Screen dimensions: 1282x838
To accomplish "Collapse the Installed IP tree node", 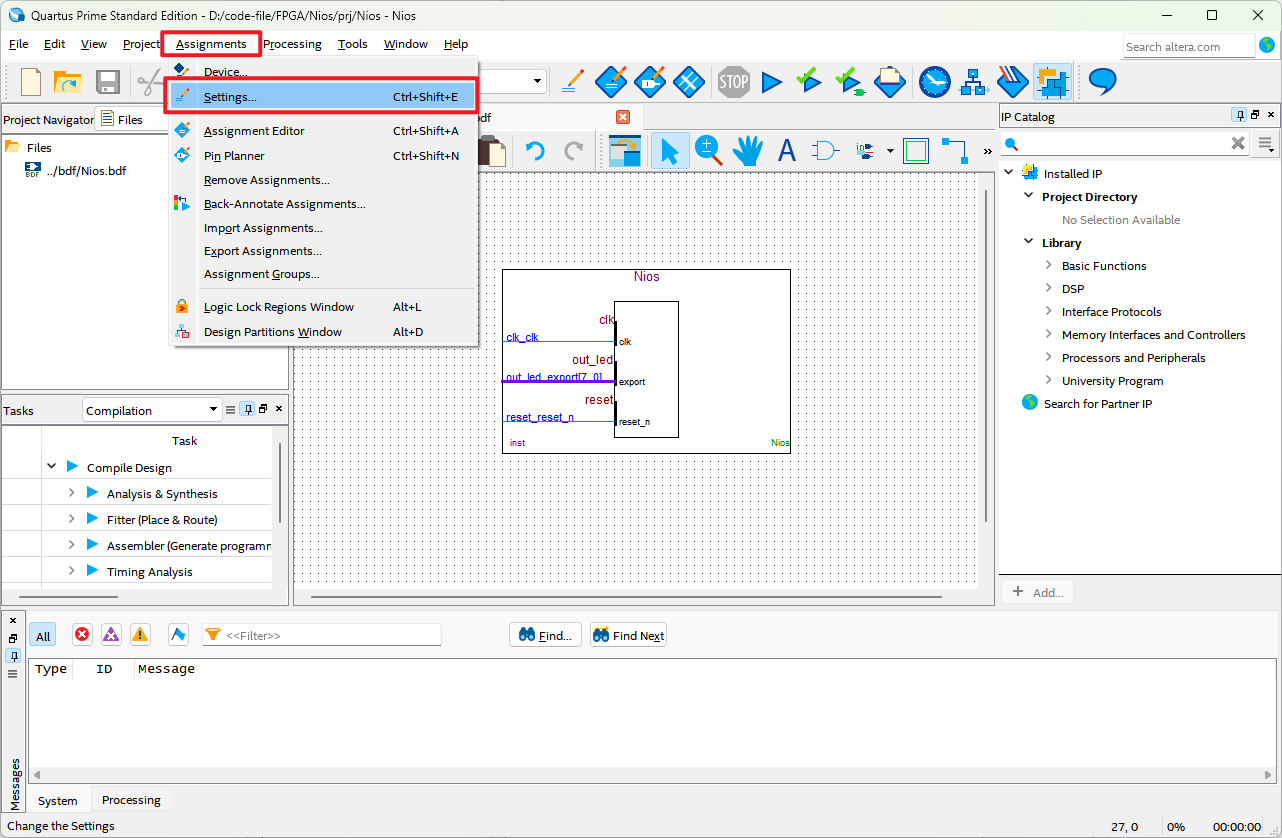I will pos(1008,172).
